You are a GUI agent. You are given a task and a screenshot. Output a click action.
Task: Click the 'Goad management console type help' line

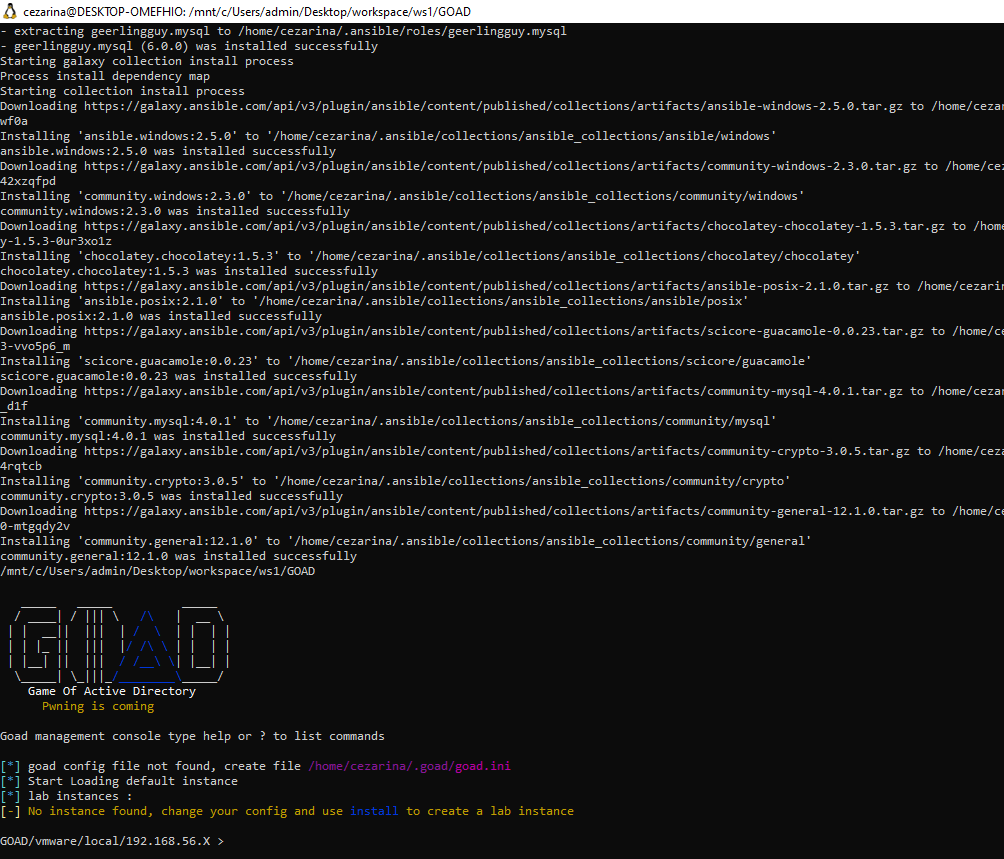[192, 736]
